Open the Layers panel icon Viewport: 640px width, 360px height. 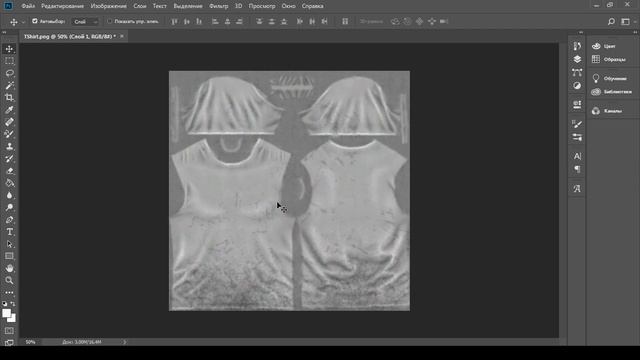[x=577, y=60]
